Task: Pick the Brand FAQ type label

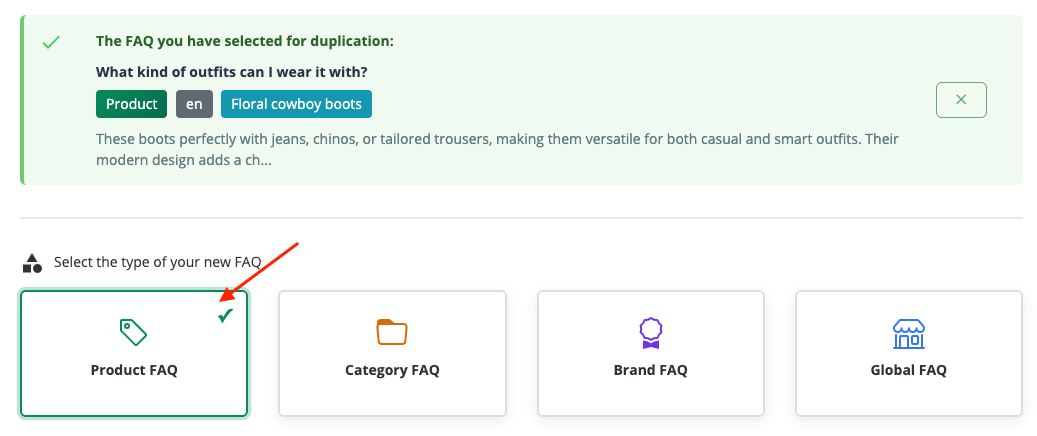Action: pos(651,370)
